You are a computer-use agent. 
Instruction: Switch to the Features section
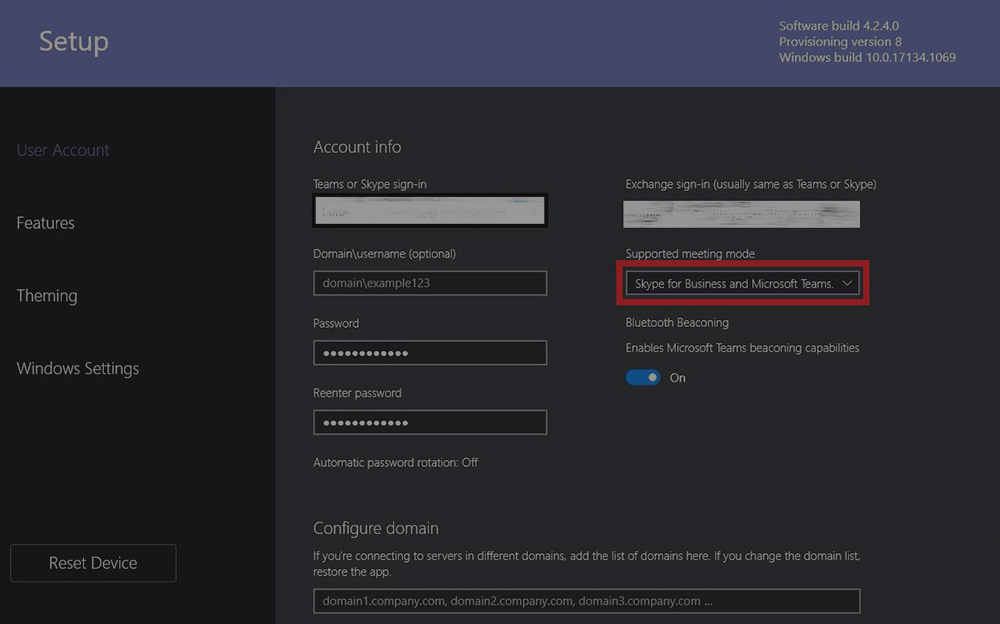[45, 222]
